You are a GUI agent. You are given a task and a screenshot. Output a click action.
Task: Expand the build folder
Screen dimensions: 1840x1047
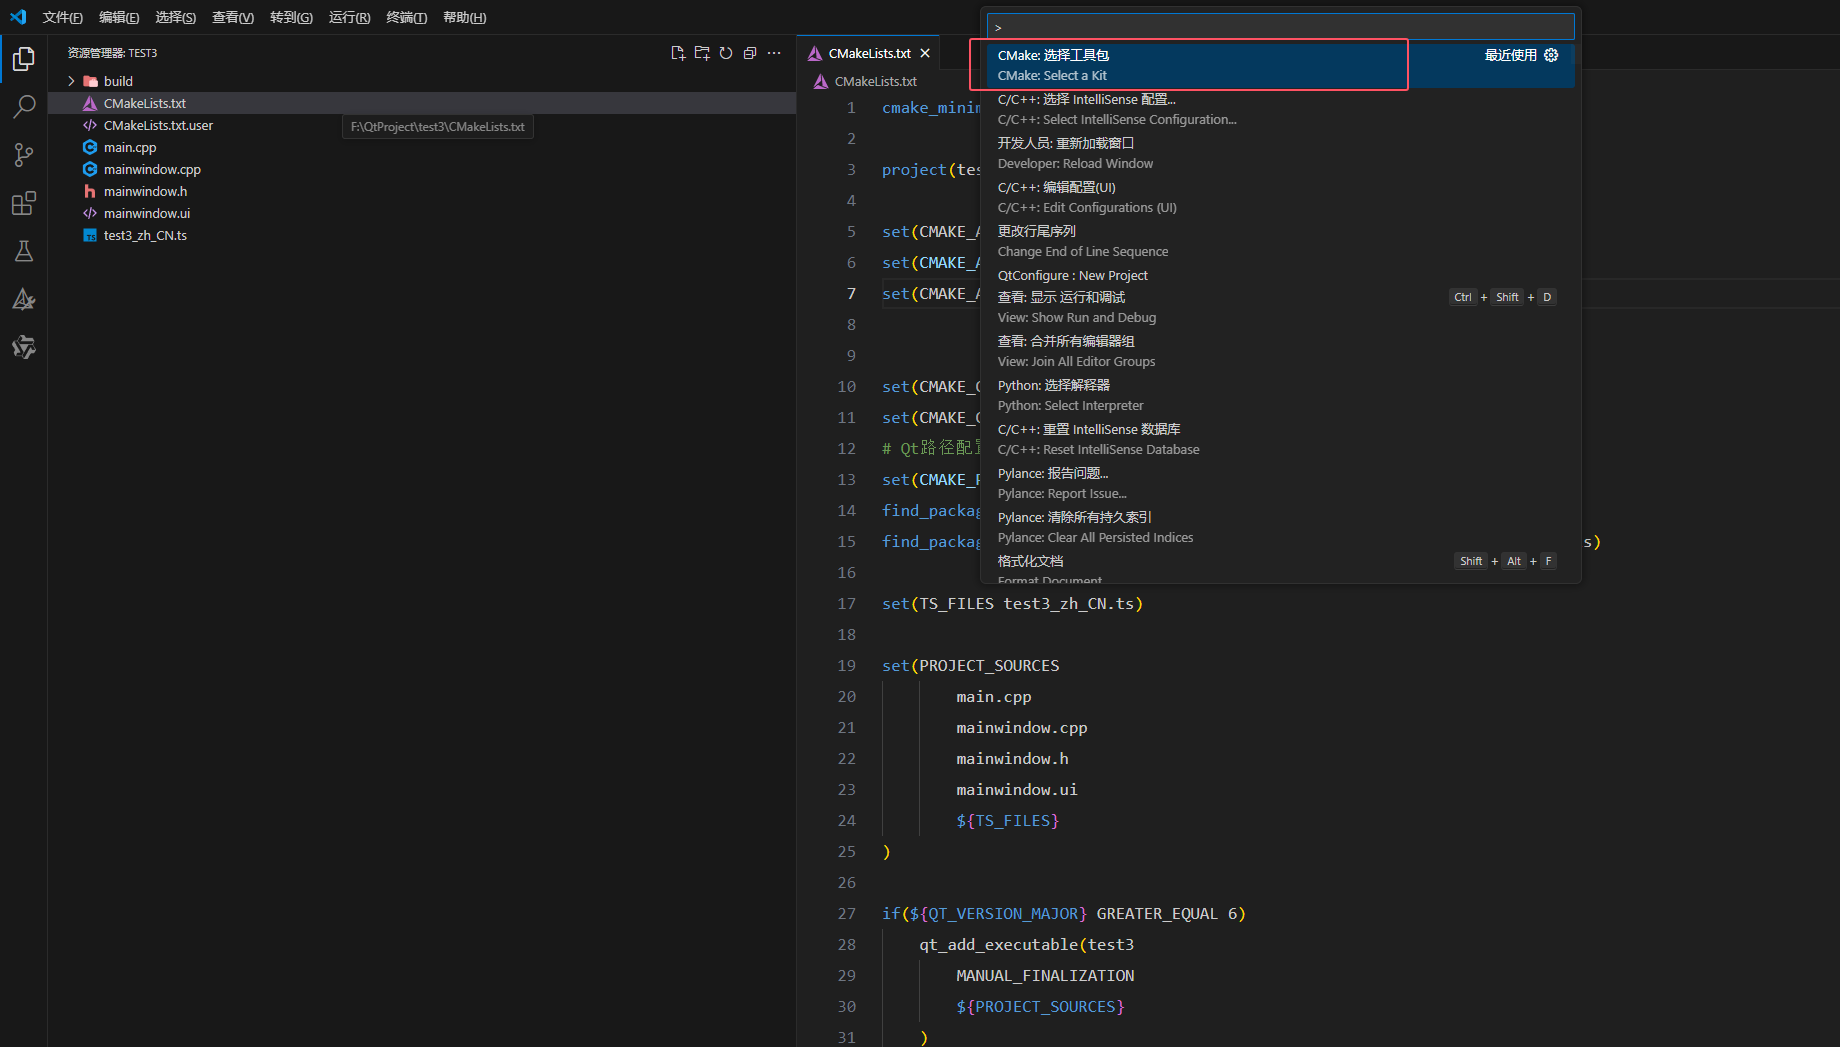pos(421,81)
